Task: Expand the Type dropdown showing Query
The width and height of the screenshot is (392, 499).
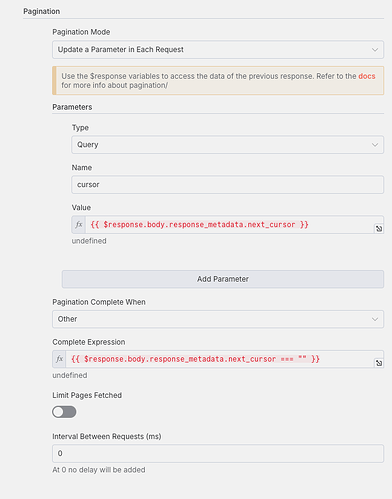Action: (x=228, y=145)
